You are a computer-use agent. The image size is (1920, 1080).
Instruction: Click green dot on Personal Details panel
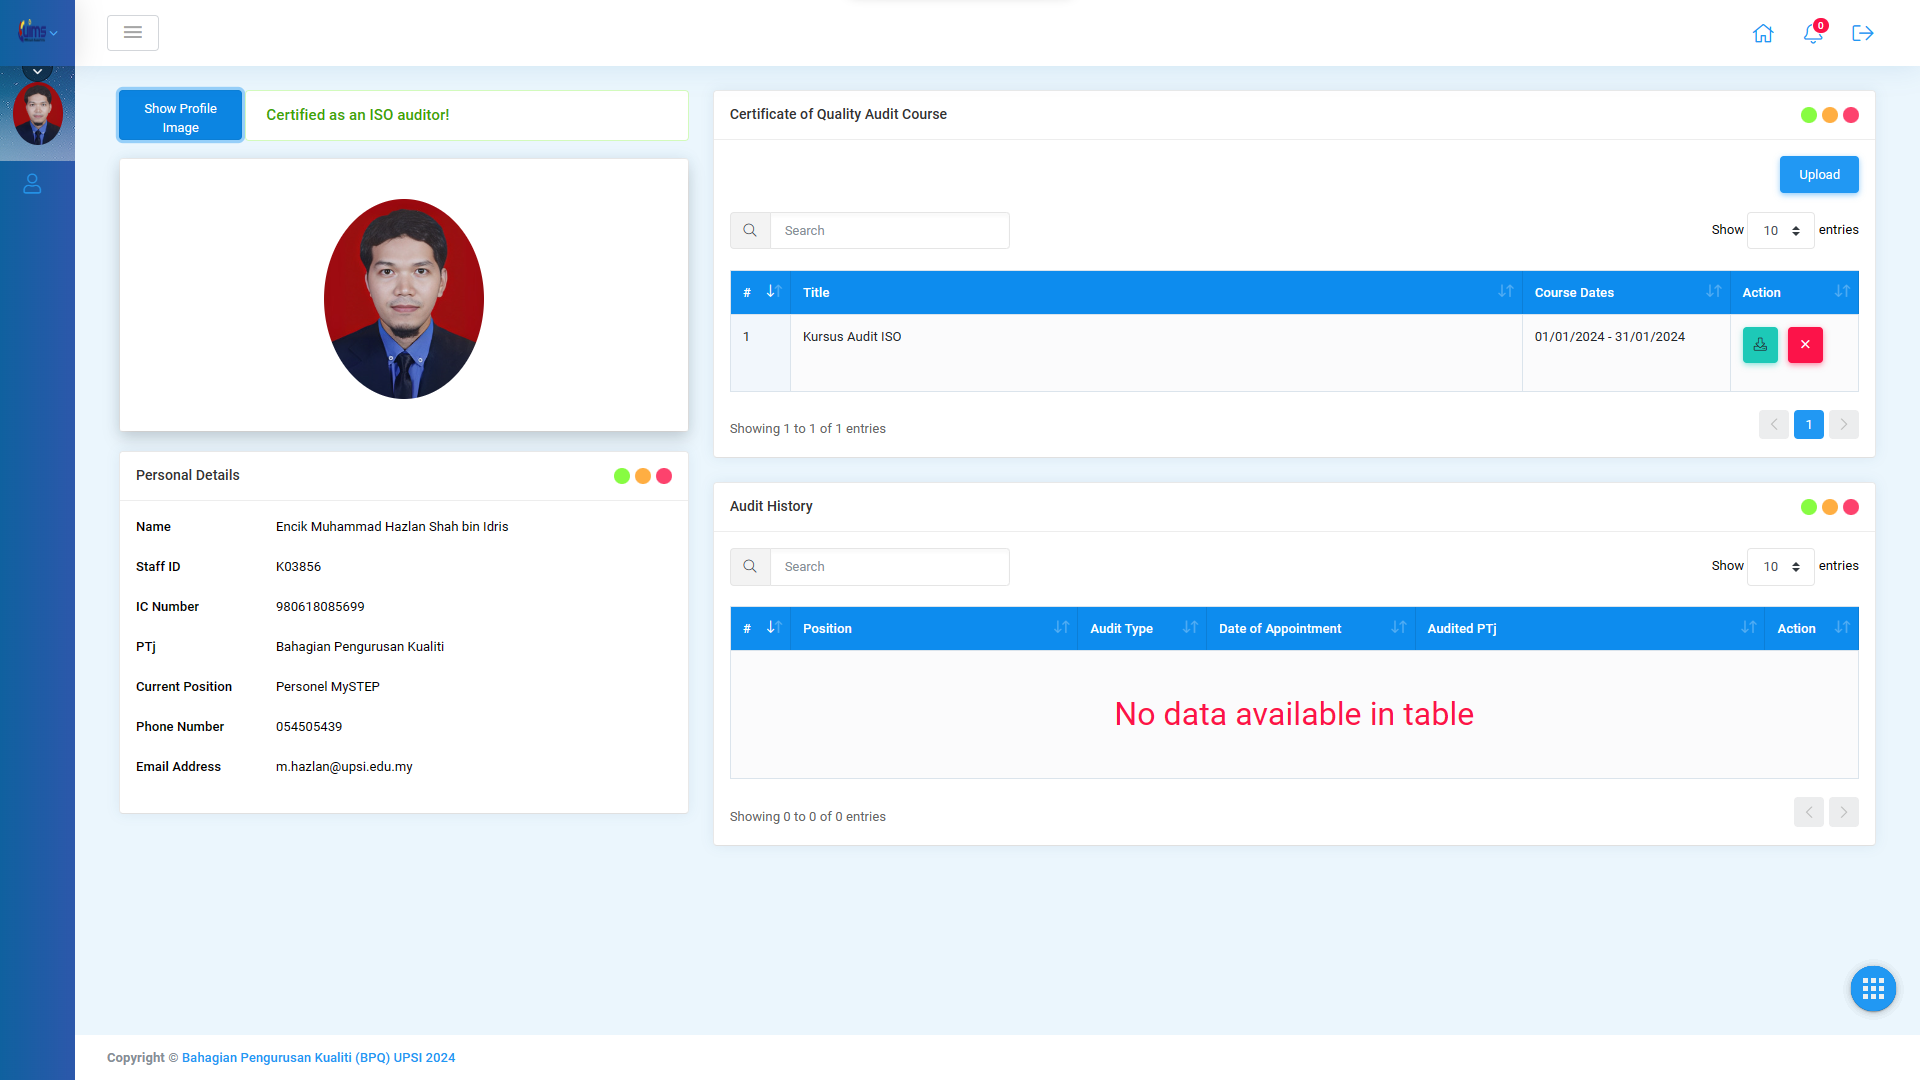click(622, 476)
